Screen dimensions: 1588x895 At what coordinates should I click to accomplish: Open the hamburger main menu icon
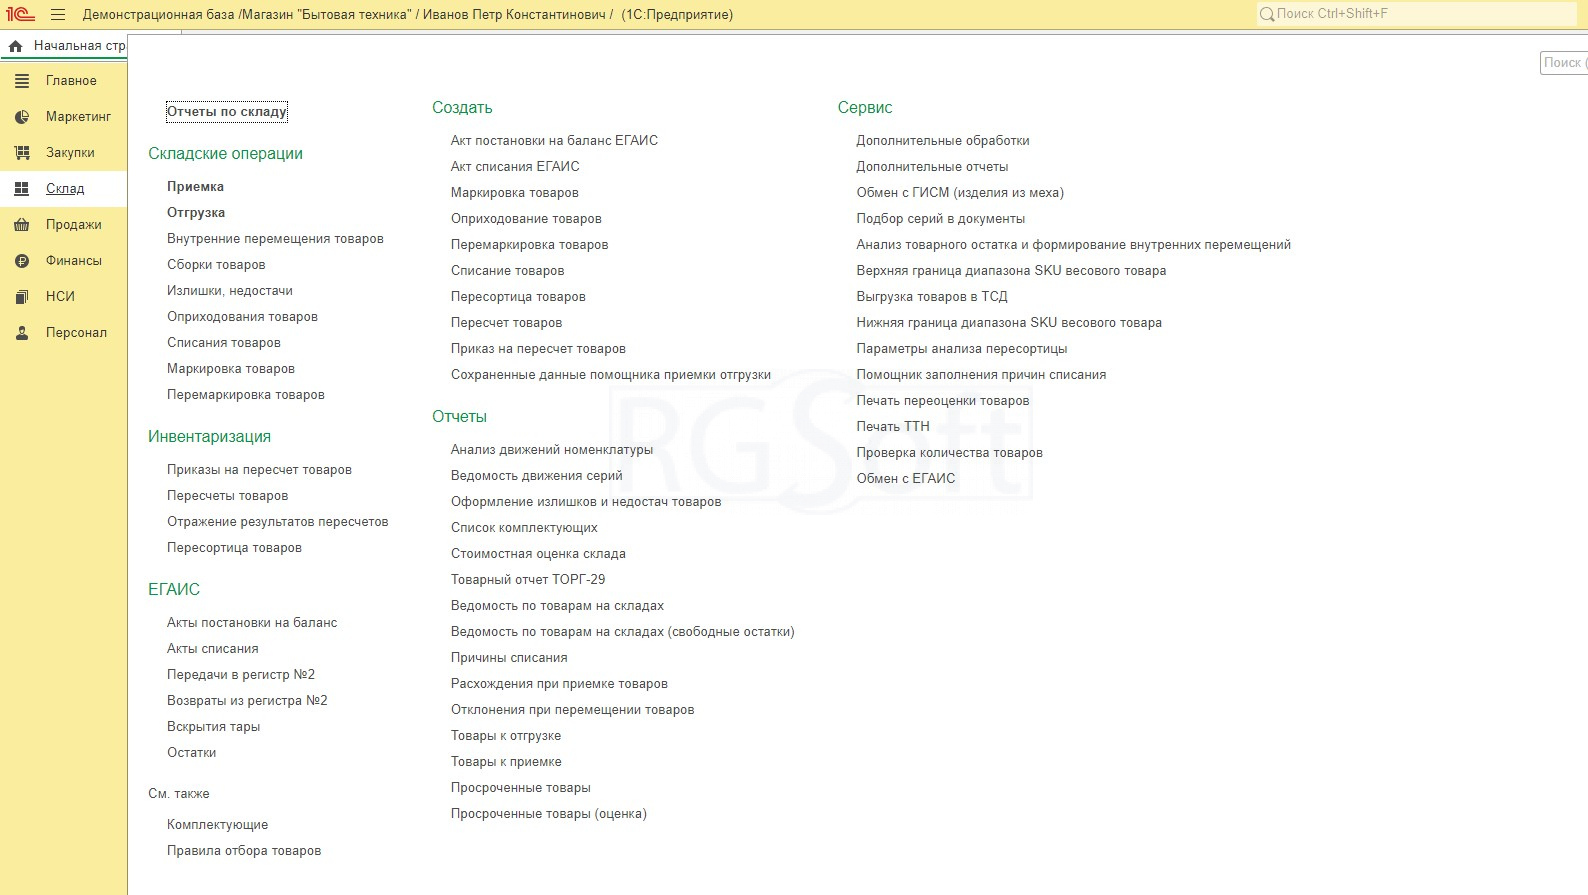[58, 15]
